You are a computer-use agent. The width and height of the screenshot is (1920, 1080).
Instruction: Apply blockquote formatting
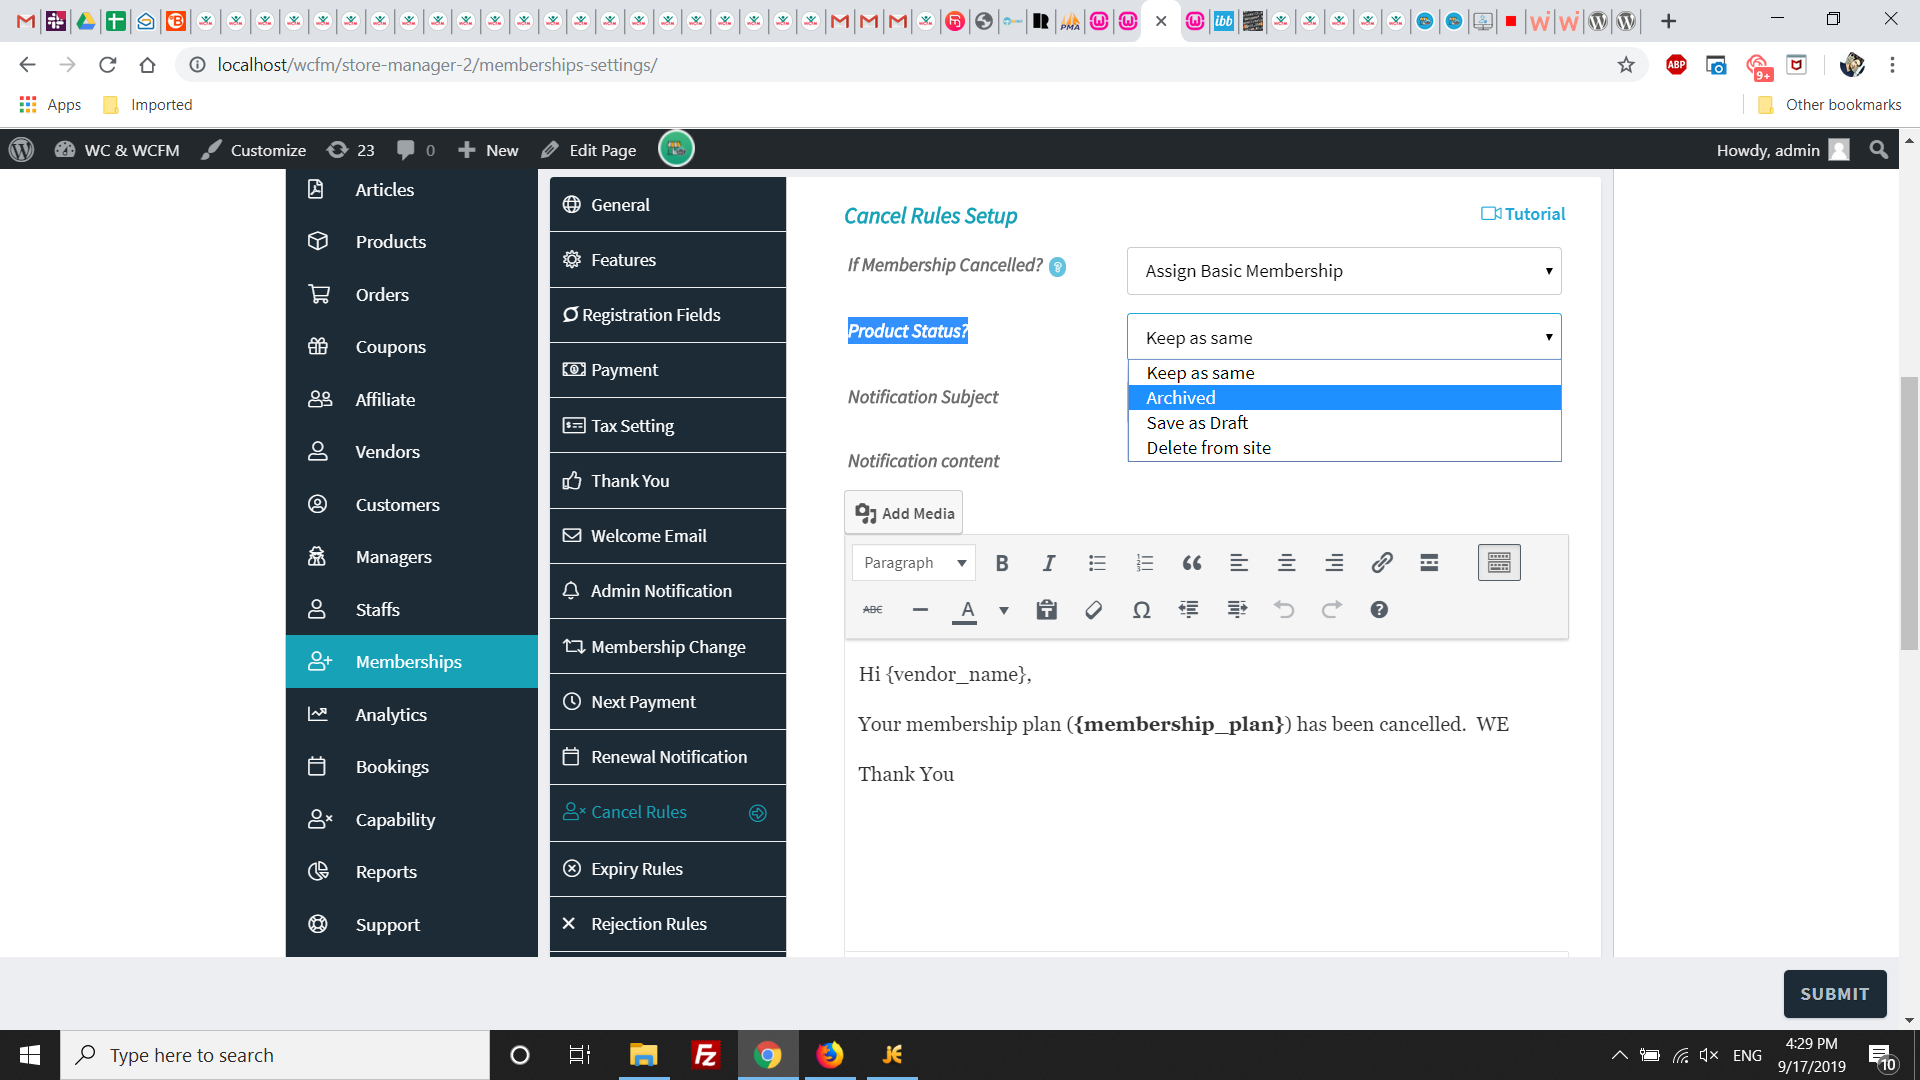point(1192,563)
